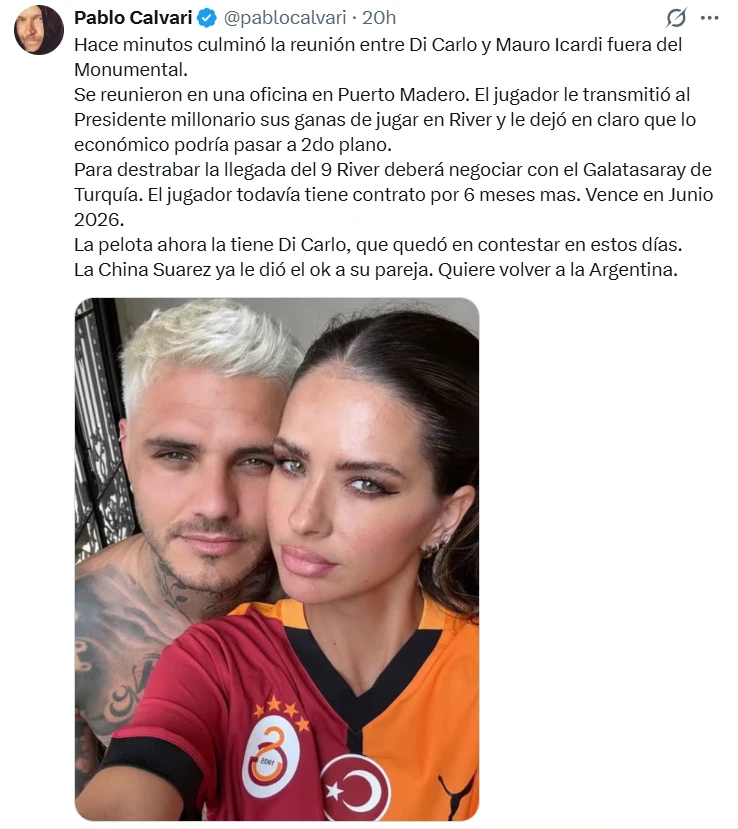Click the blue verified badge
Image resolution: width=738 pixels, height=829 pixels.
[x=207, y=18]
